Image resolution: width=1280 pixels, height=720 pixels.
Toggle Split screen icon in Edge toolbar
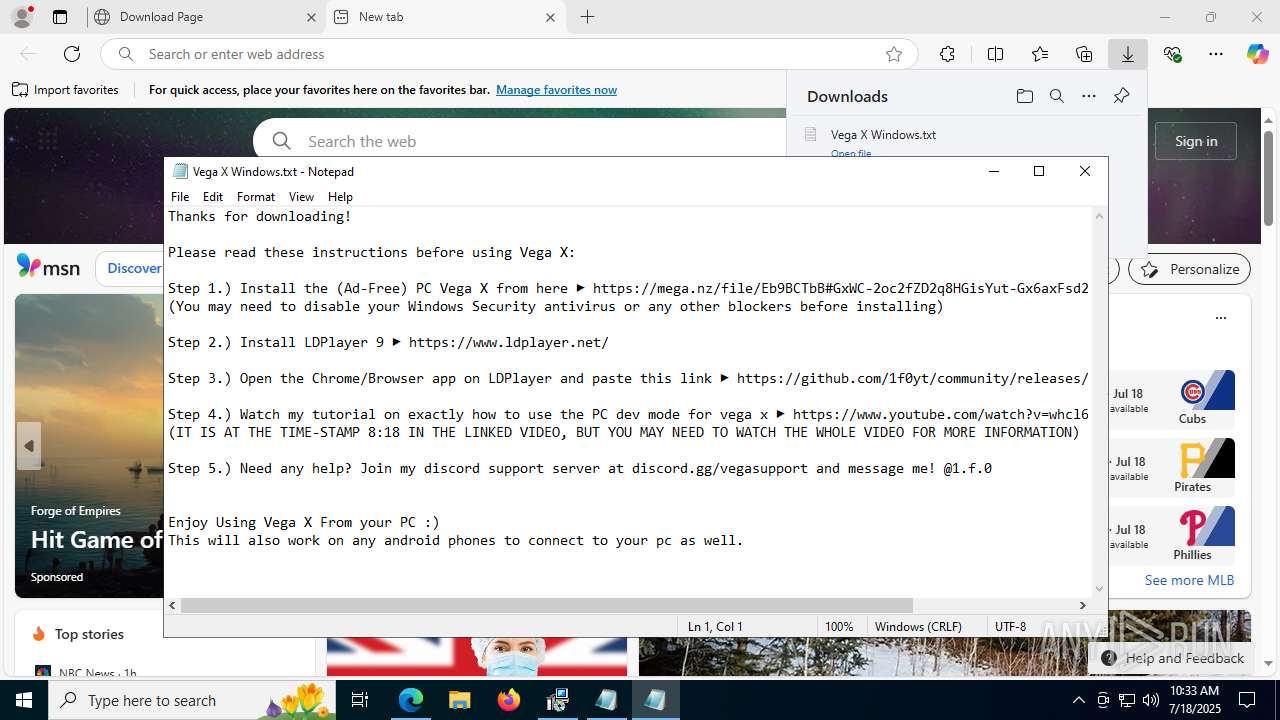995,54
